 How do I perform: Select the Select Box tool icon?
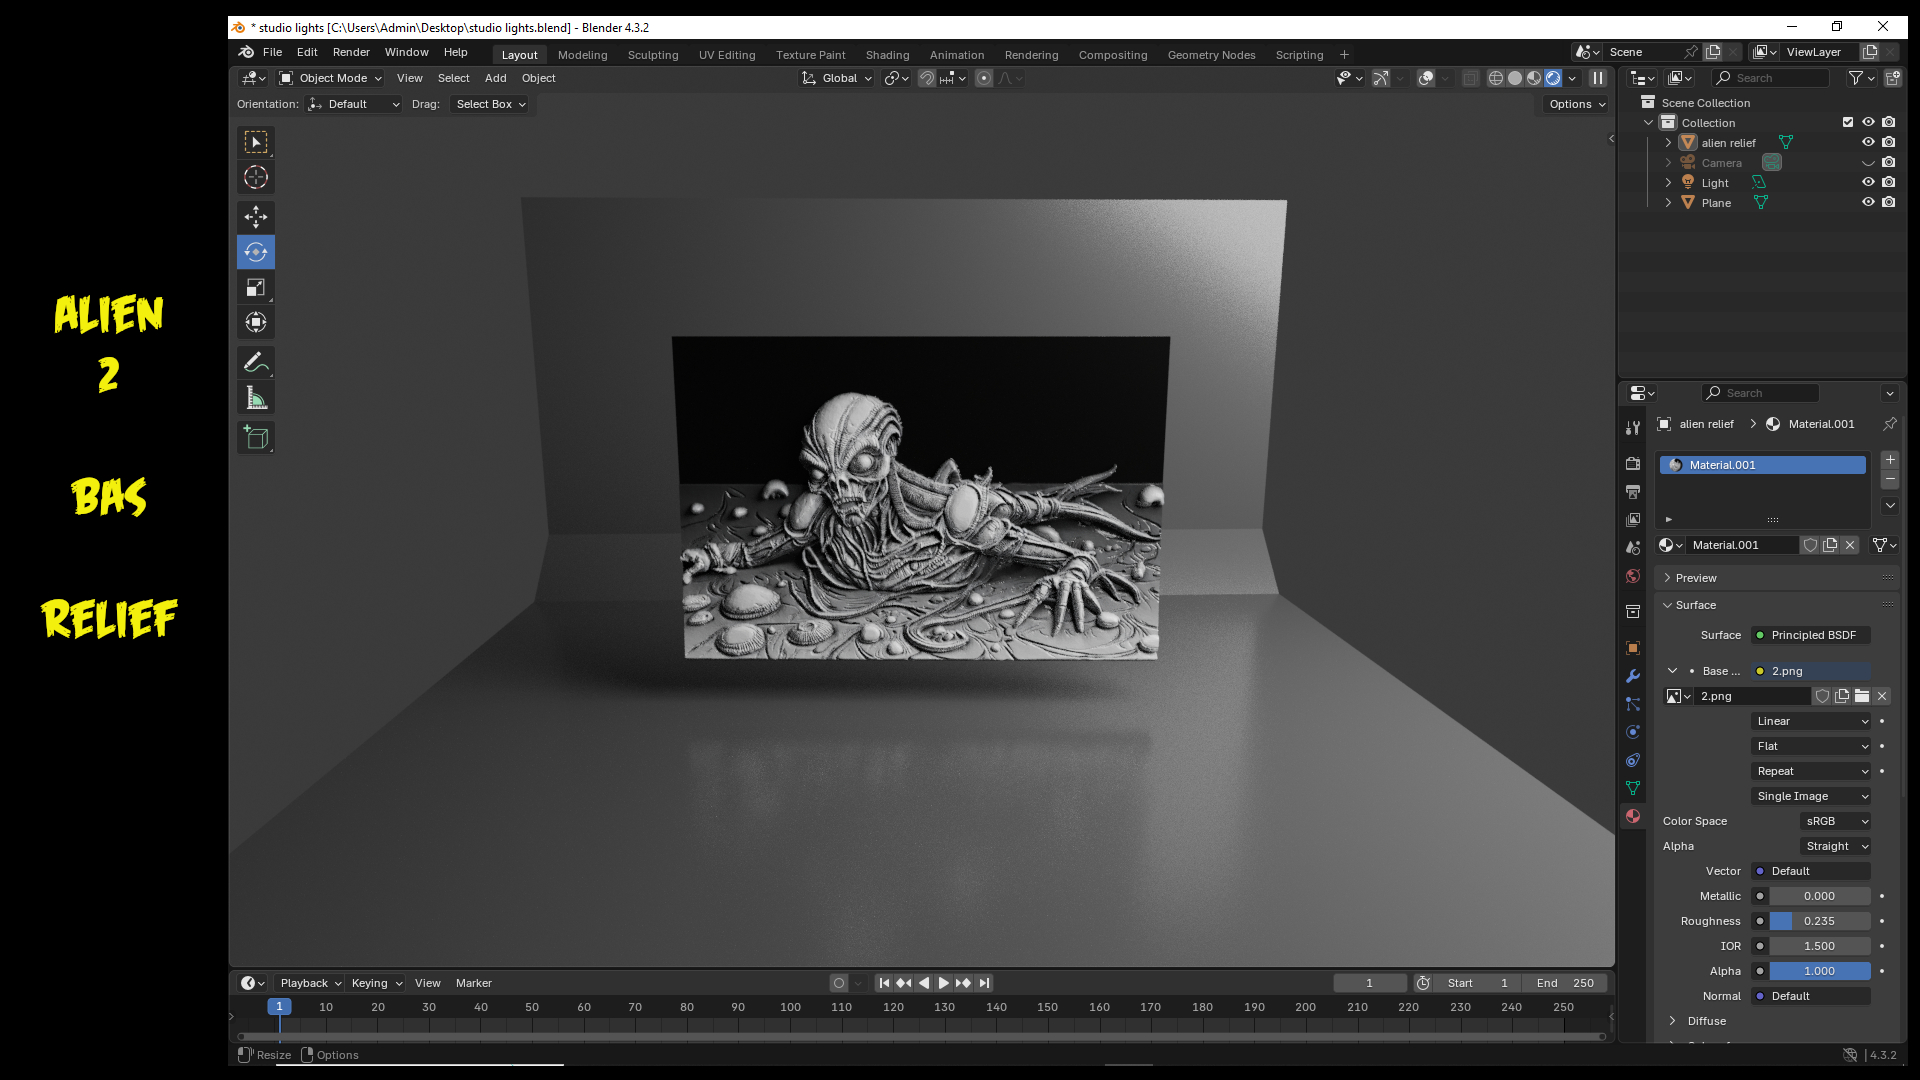[x=256, y=142]
